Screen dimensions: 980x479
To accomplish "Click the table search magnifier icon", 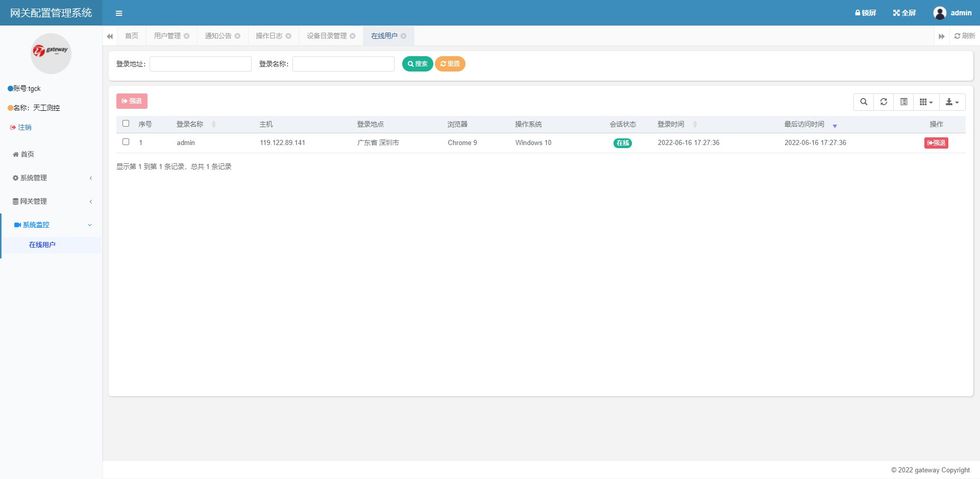I will tap(864, 102).
